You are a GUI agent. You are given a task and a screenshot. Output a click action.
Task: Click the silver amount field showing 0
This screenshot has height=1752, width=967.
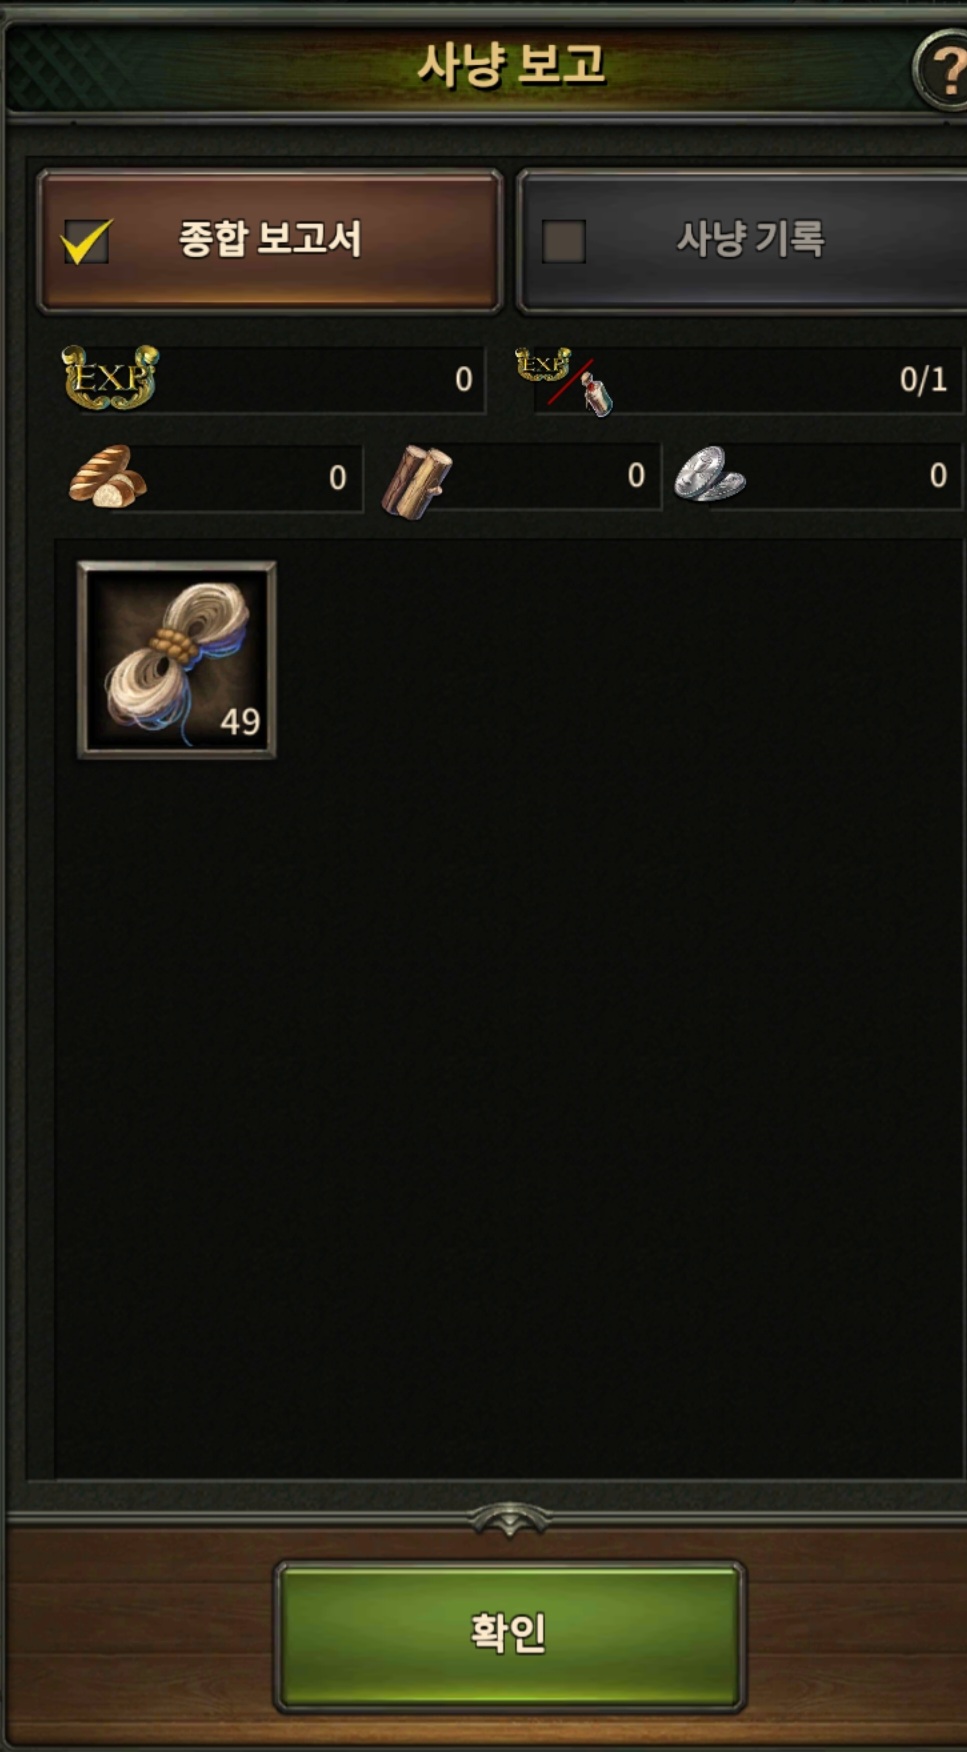pos(848,476)
